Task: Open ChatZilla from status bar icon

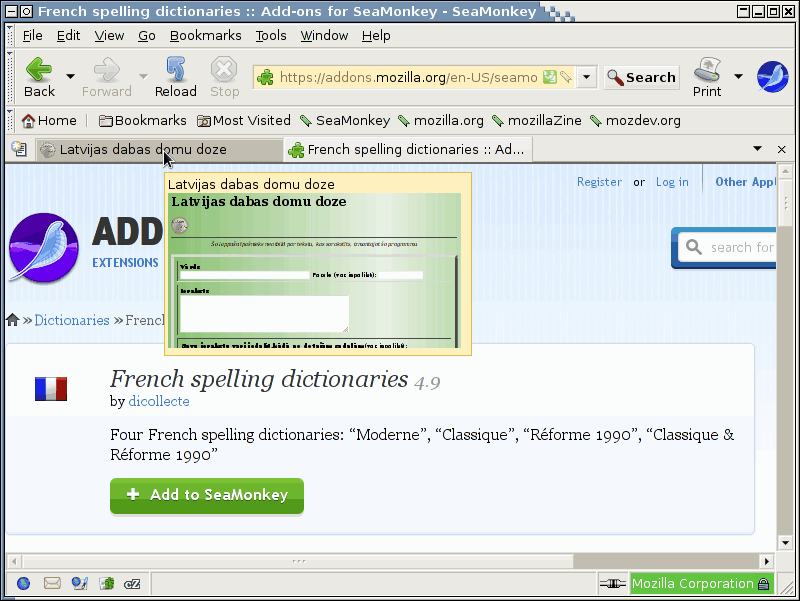Action: [132, 584]
